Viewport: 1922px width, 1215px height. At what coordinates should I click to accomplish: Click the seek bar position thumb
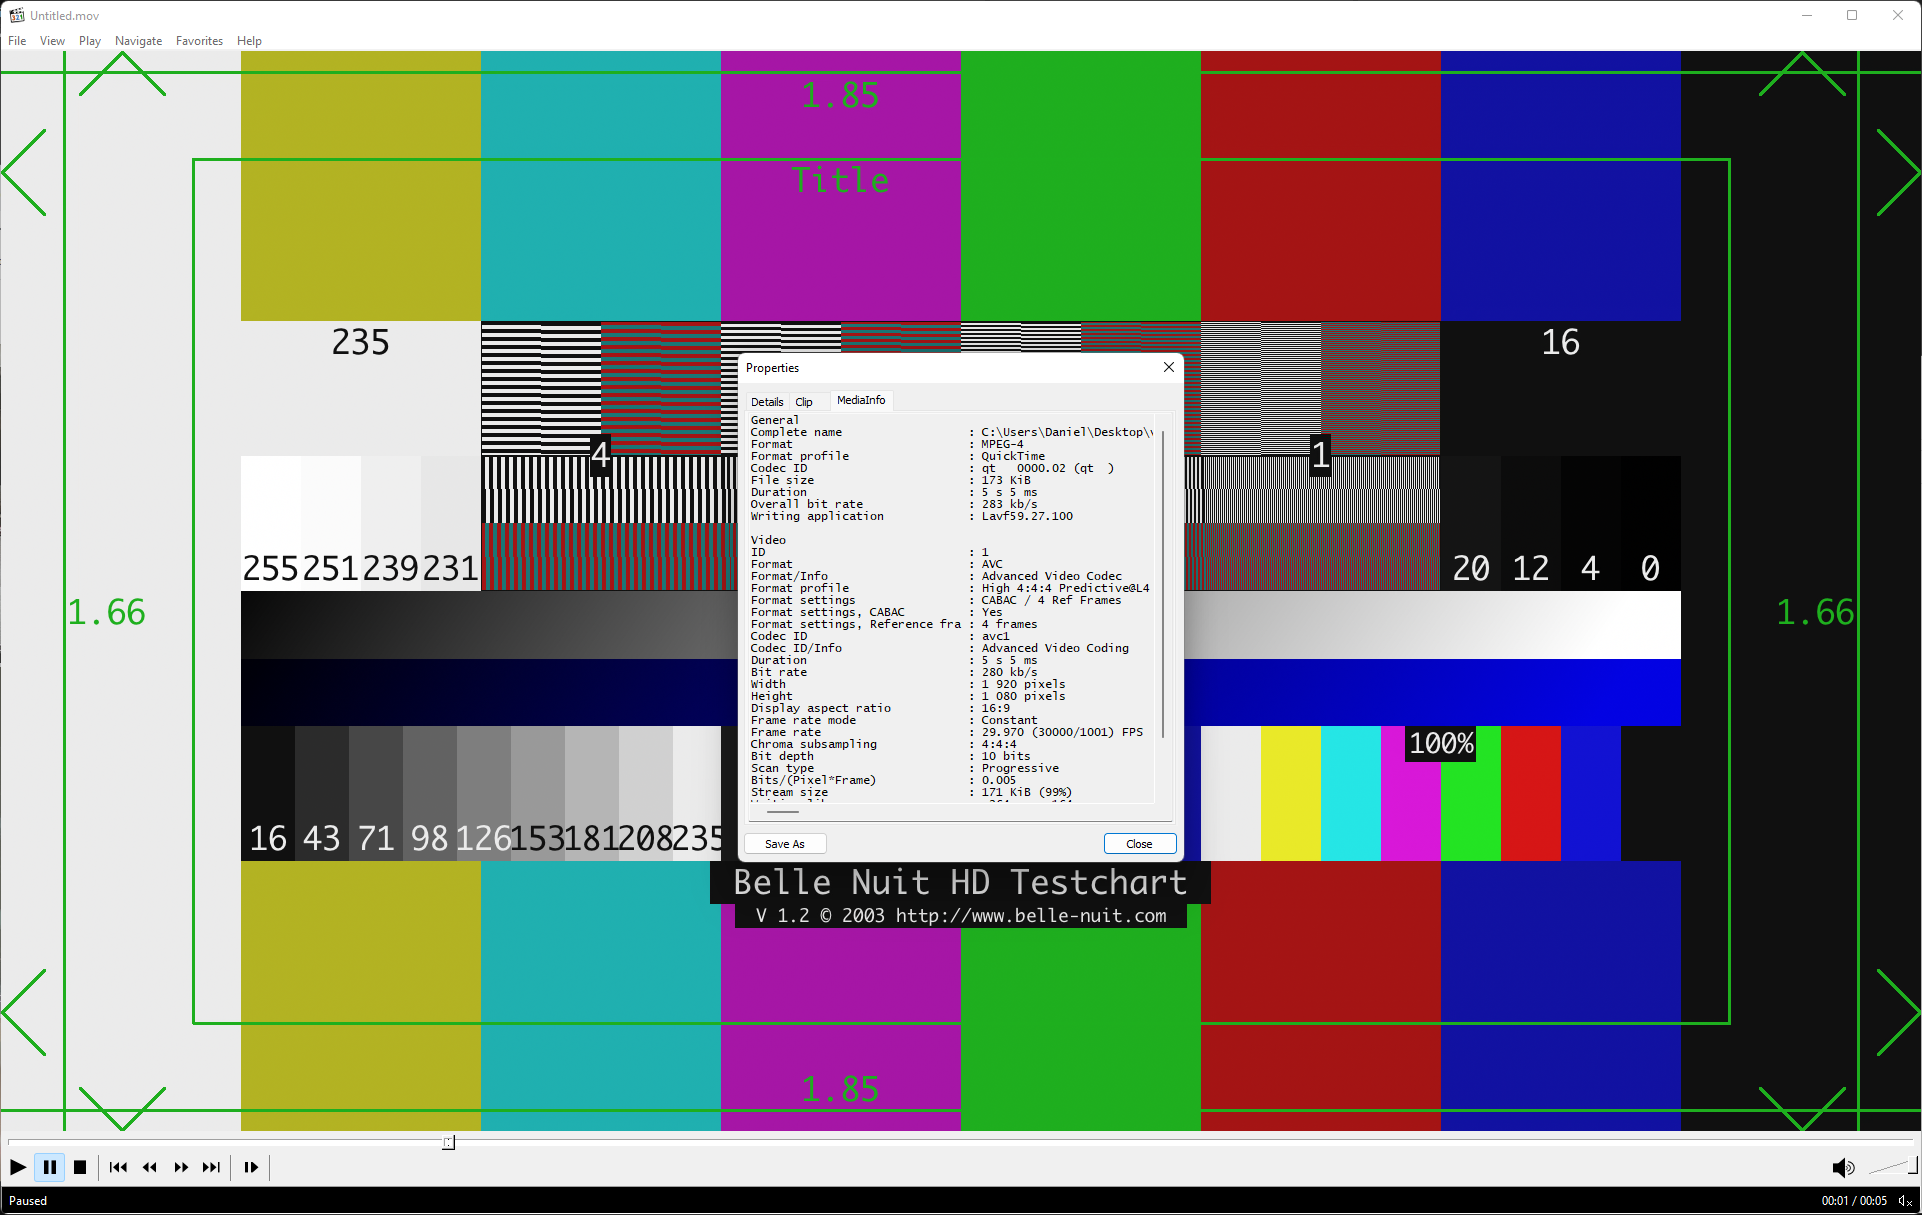448,1142
